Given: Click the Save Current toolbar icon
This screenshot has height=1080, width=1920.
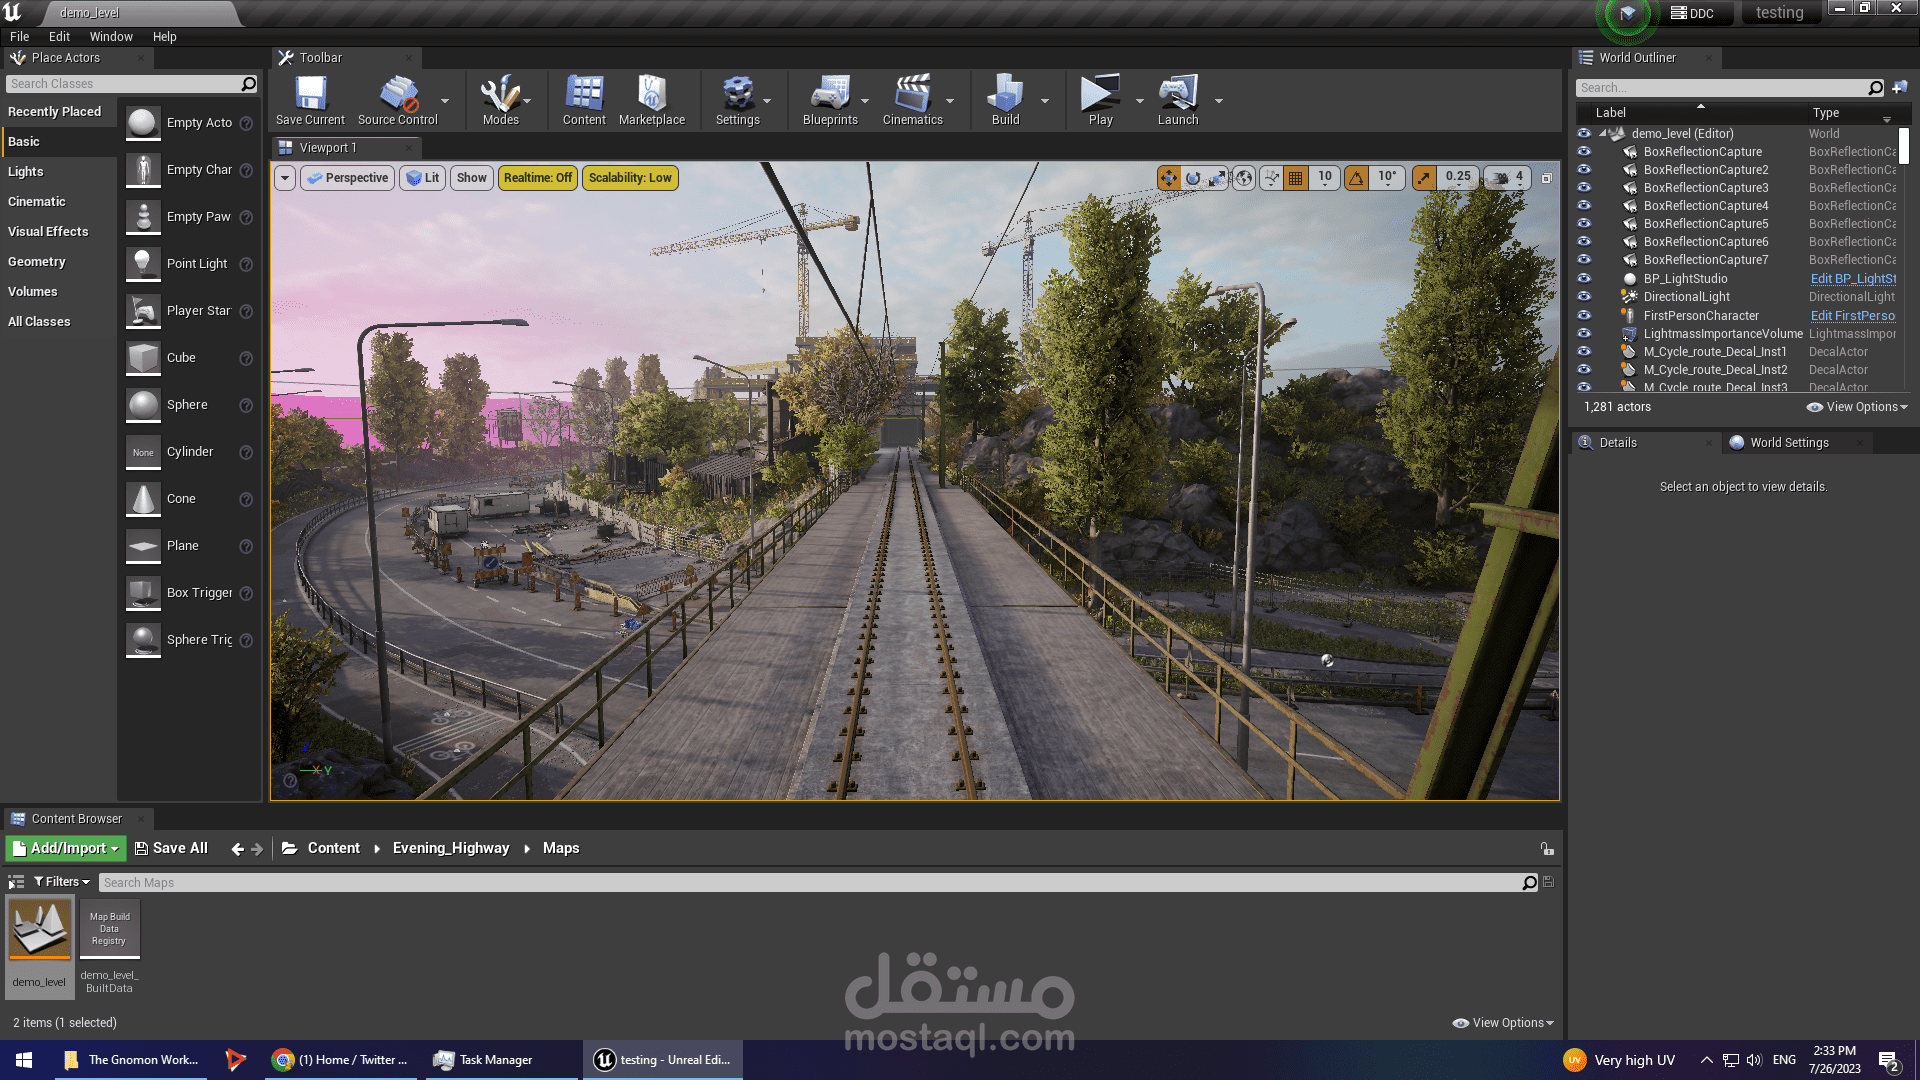Looking at the screenshot, I should [x=310, y=100].
